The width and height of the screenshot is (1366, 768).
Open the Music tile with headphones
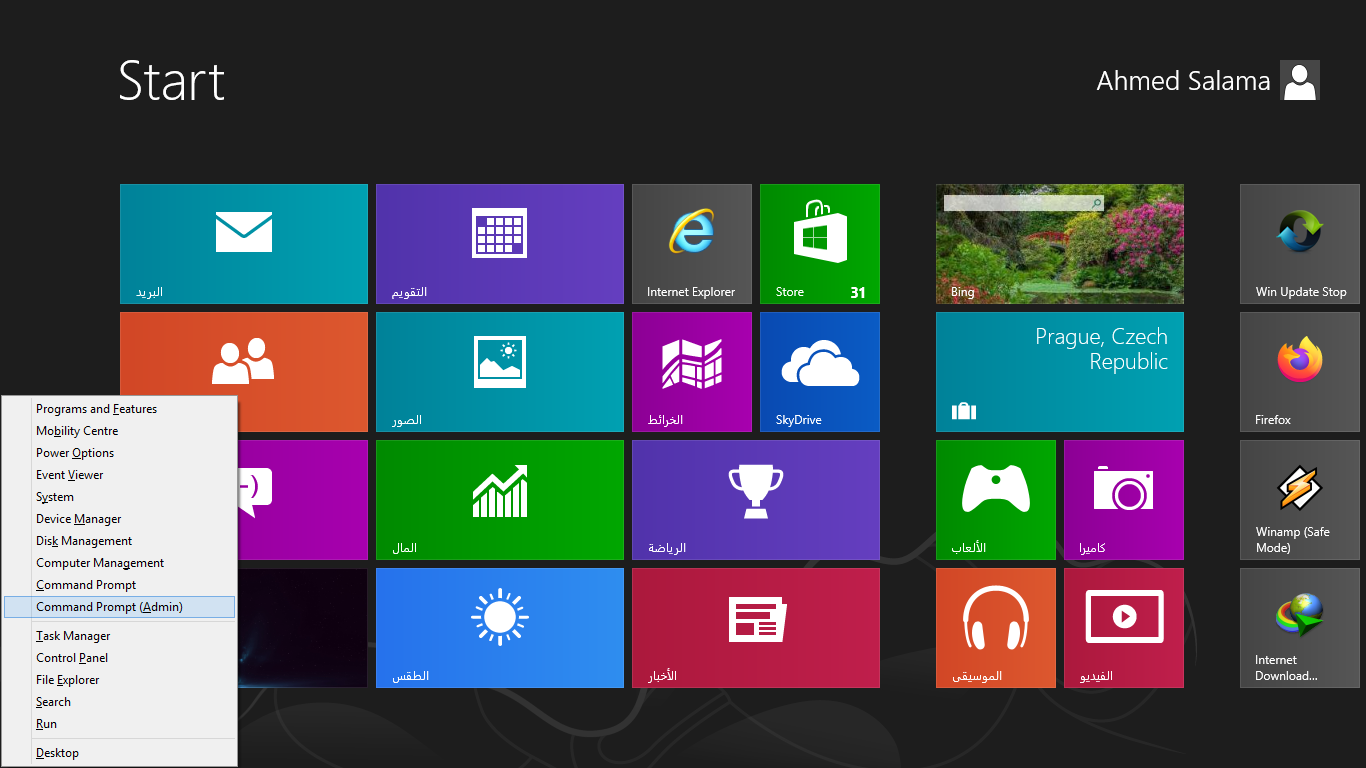[996, 628]
